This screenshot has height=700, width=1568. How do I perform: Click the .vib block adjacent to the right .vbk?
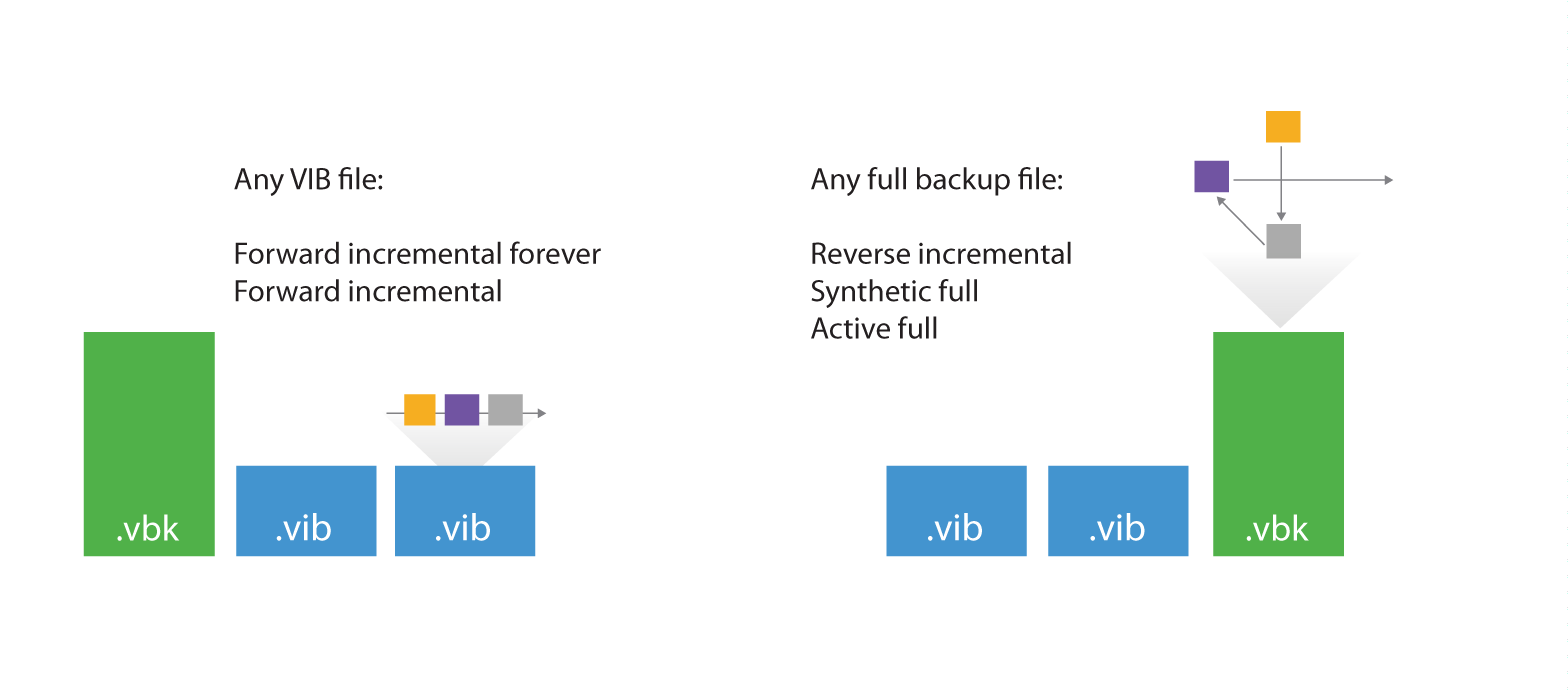pos(1118,510)
